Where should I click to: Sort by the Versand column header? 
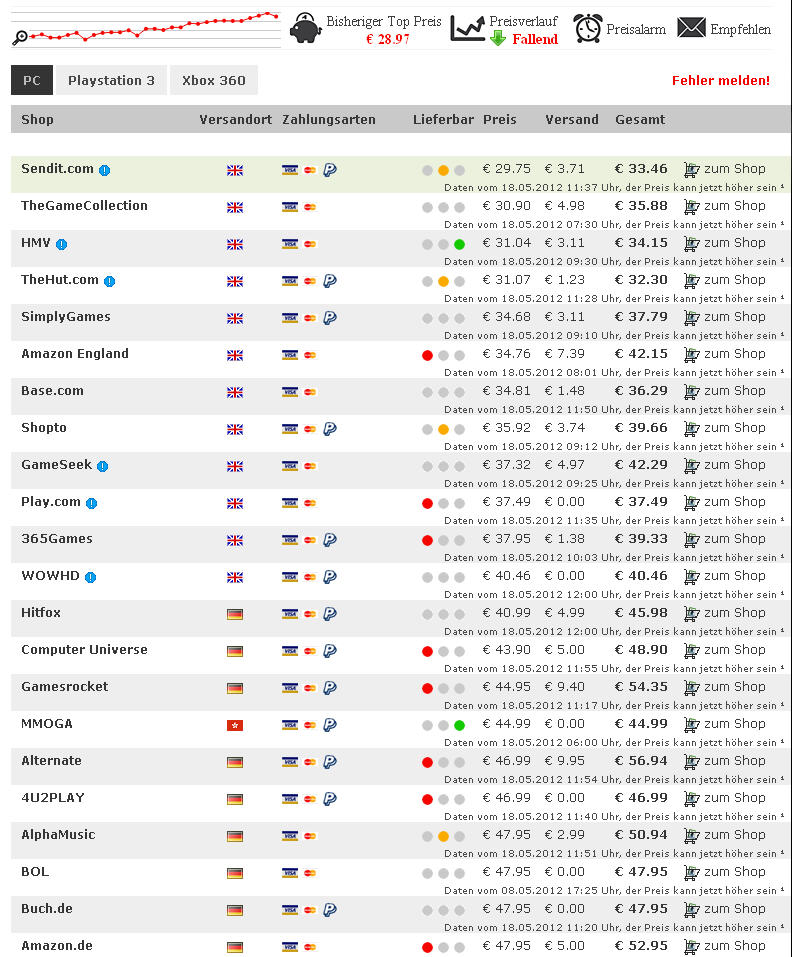[572, 120]
